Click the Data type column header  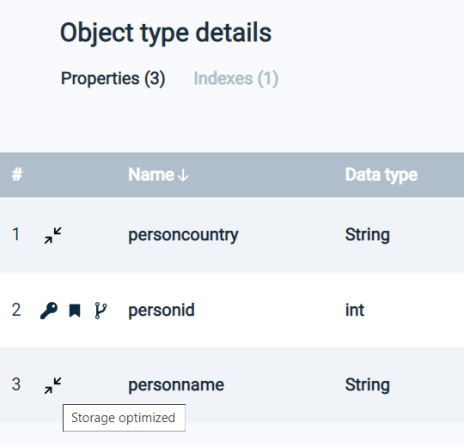(381, 175)
